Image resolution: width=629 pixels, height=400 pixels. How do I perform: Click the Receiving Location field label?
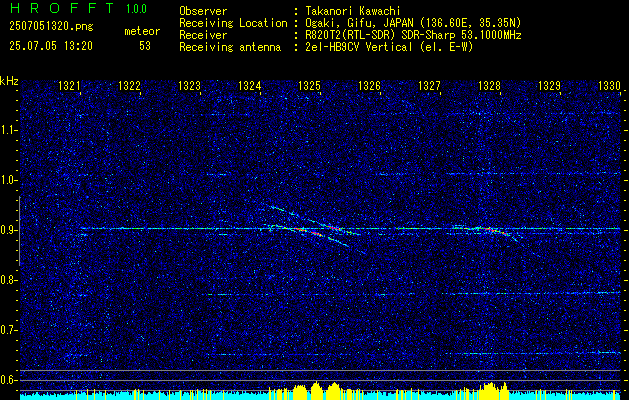233,23
